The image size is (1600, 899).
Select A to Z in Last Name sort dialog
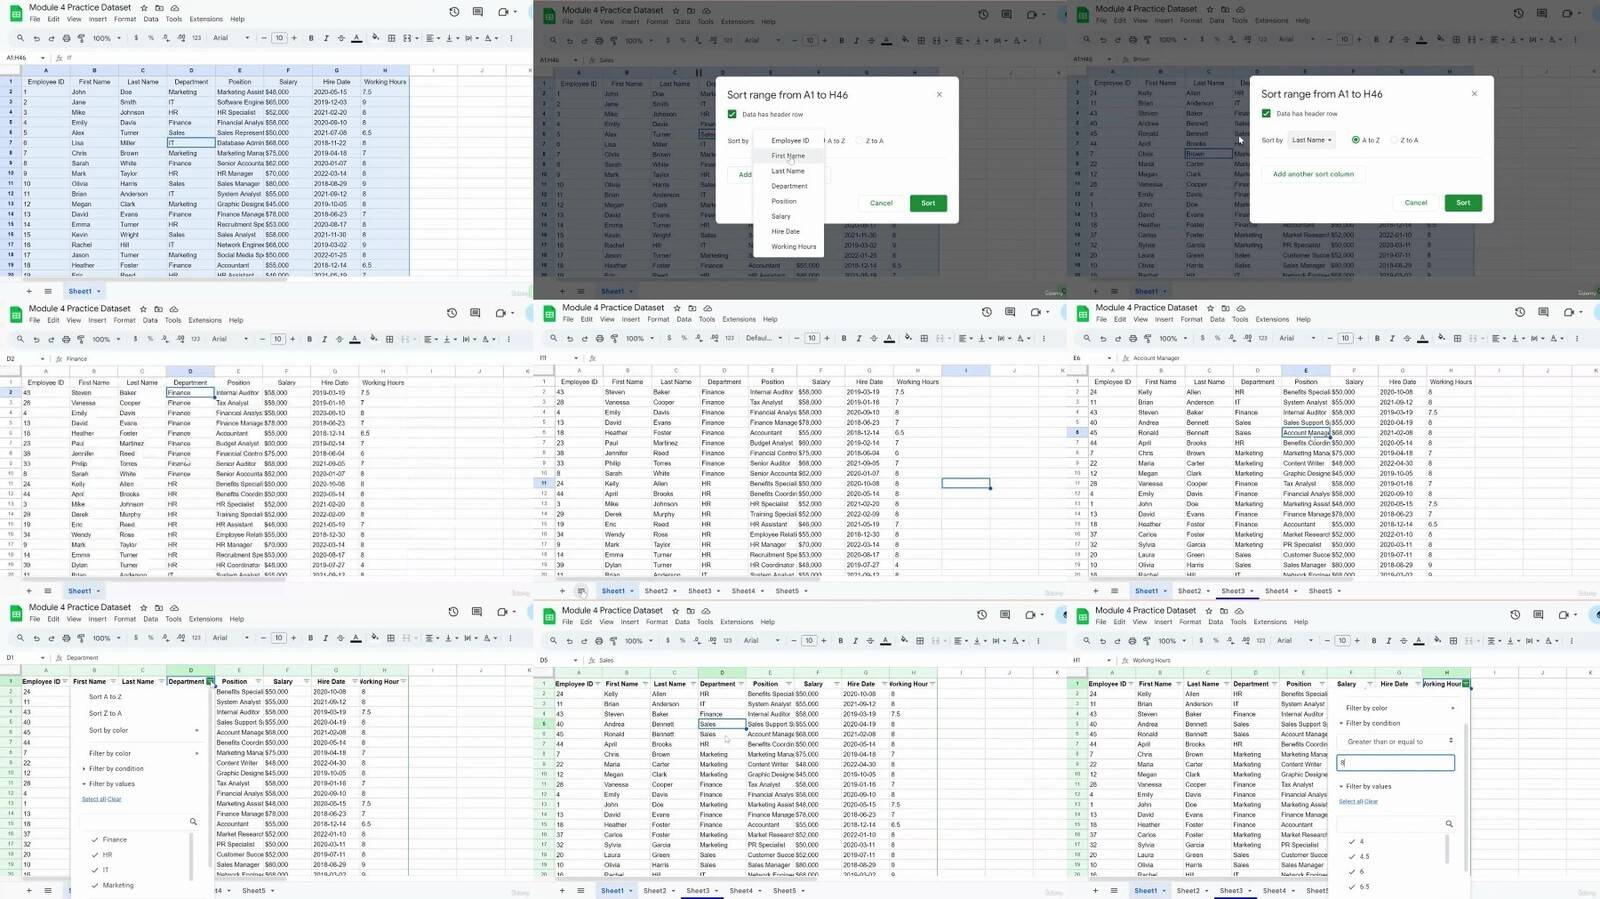[1355, 140]
